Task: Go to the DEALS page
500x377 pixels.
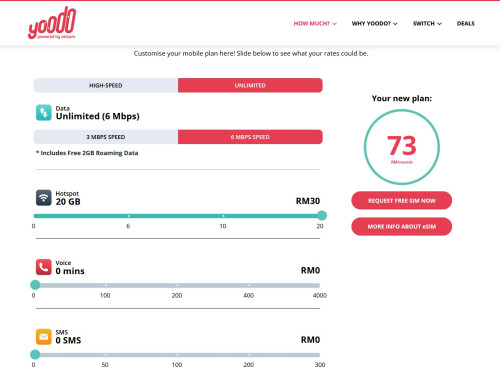Action: point(466,23)
